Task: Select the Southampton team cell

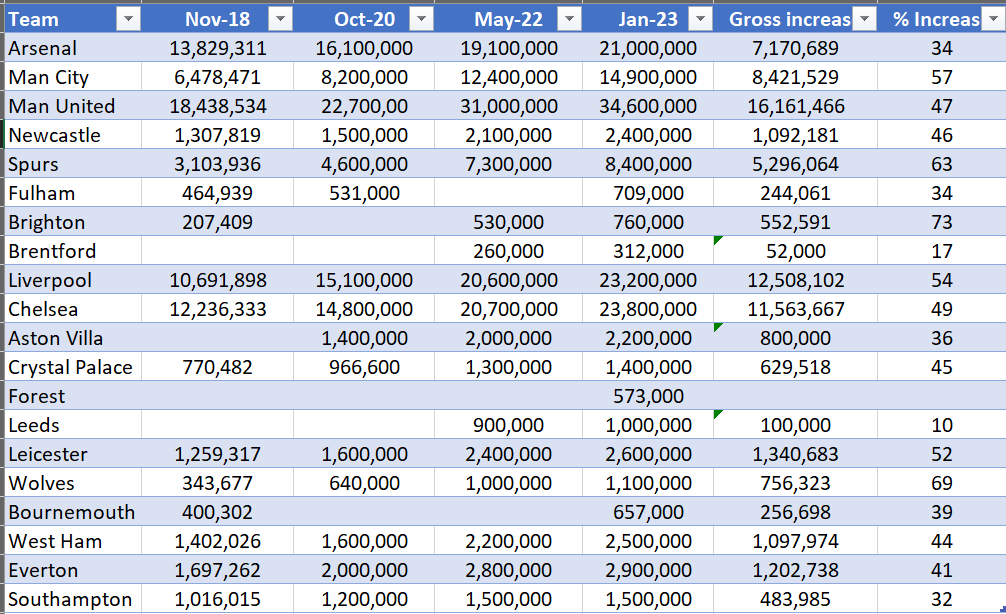Action: pos(73,599)
